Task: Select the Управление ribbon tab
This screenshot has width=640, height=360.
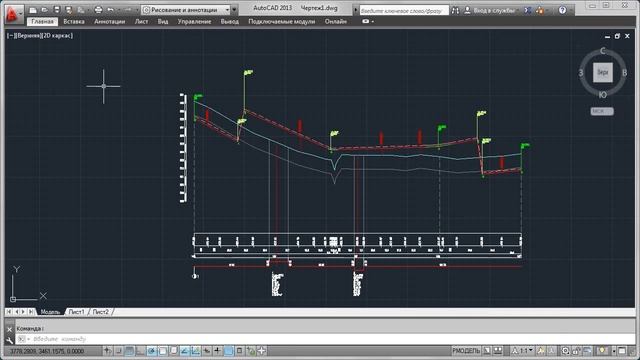Action: click(194, 22)
